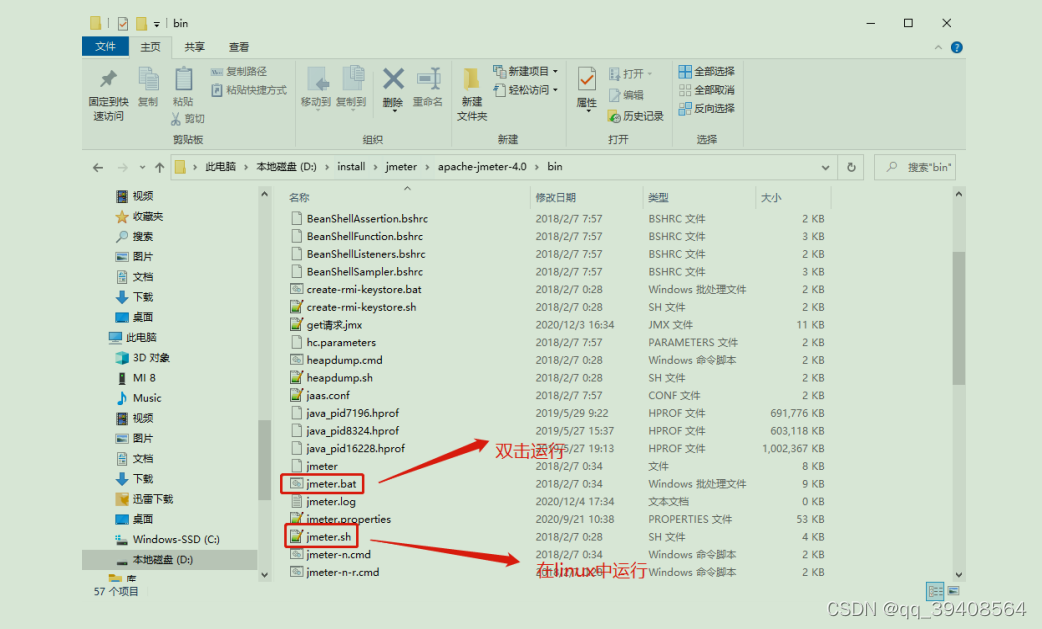Open Quick Access Toolbar customize dropdown

157,24
